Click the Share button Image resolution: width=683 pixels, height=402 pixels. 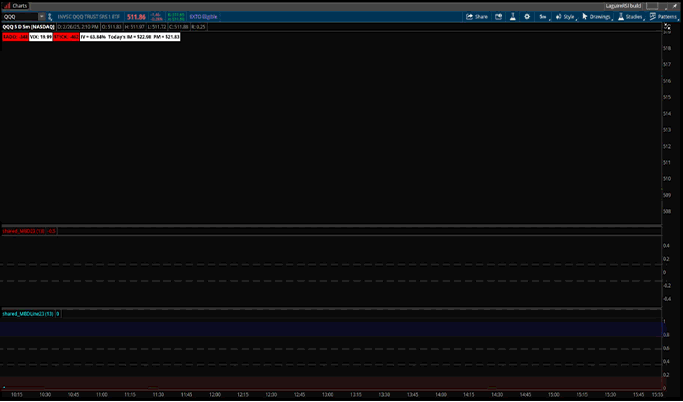pyautogui.click(x=477, y=17)
